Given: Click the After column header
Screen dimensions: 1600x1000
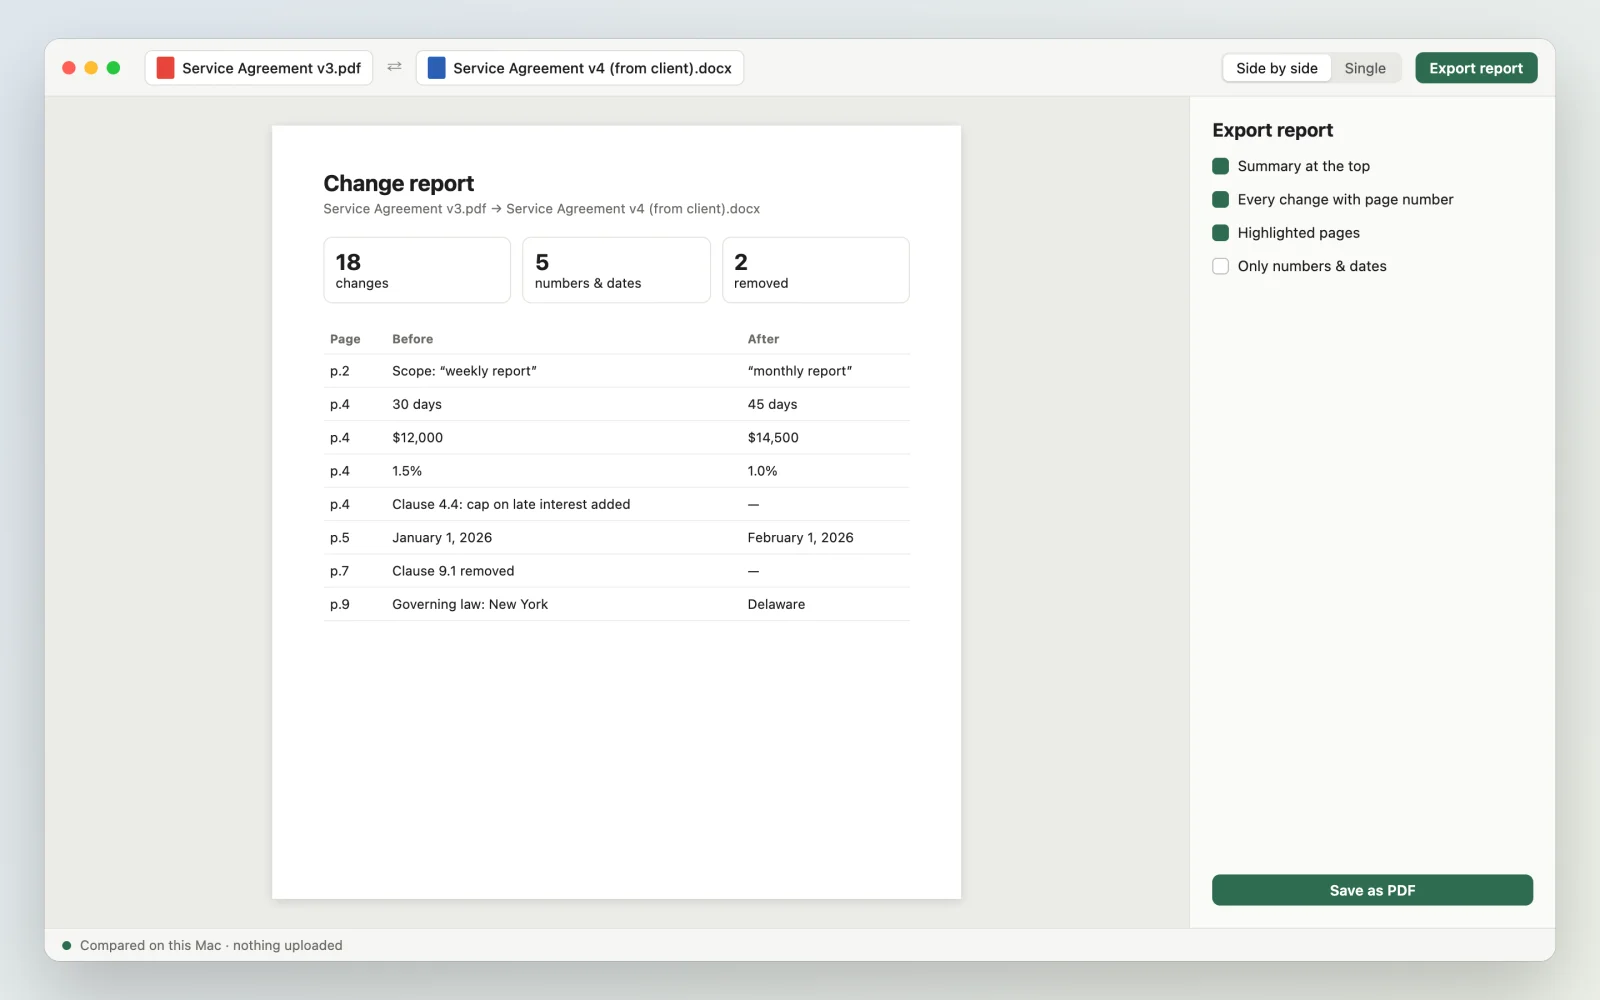Looking at the screenshot, I should 763,339.
